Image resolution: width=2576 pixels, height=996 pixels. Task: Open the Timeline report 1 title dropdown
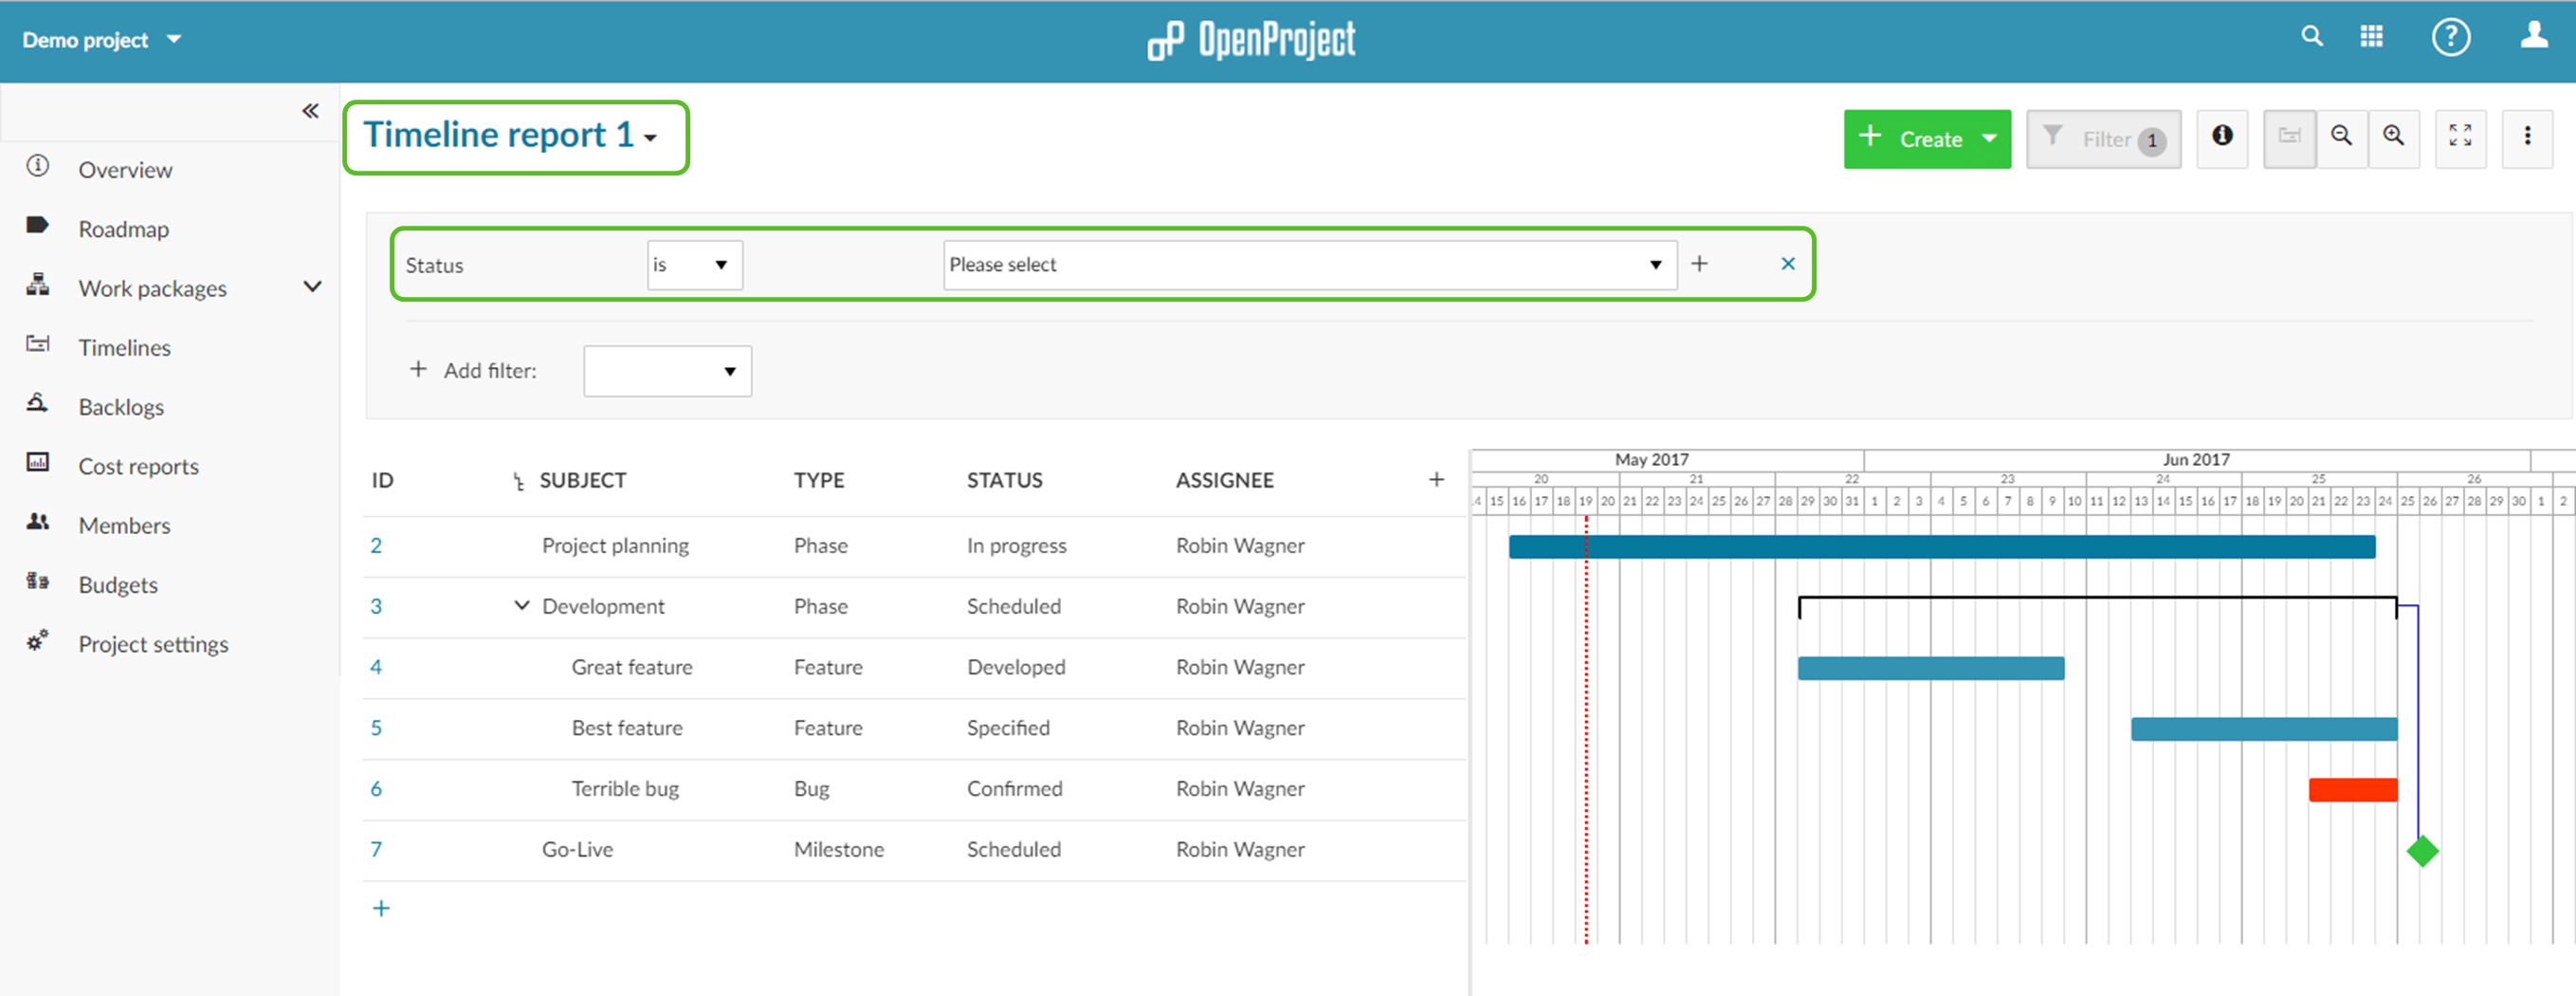[652, 138]
